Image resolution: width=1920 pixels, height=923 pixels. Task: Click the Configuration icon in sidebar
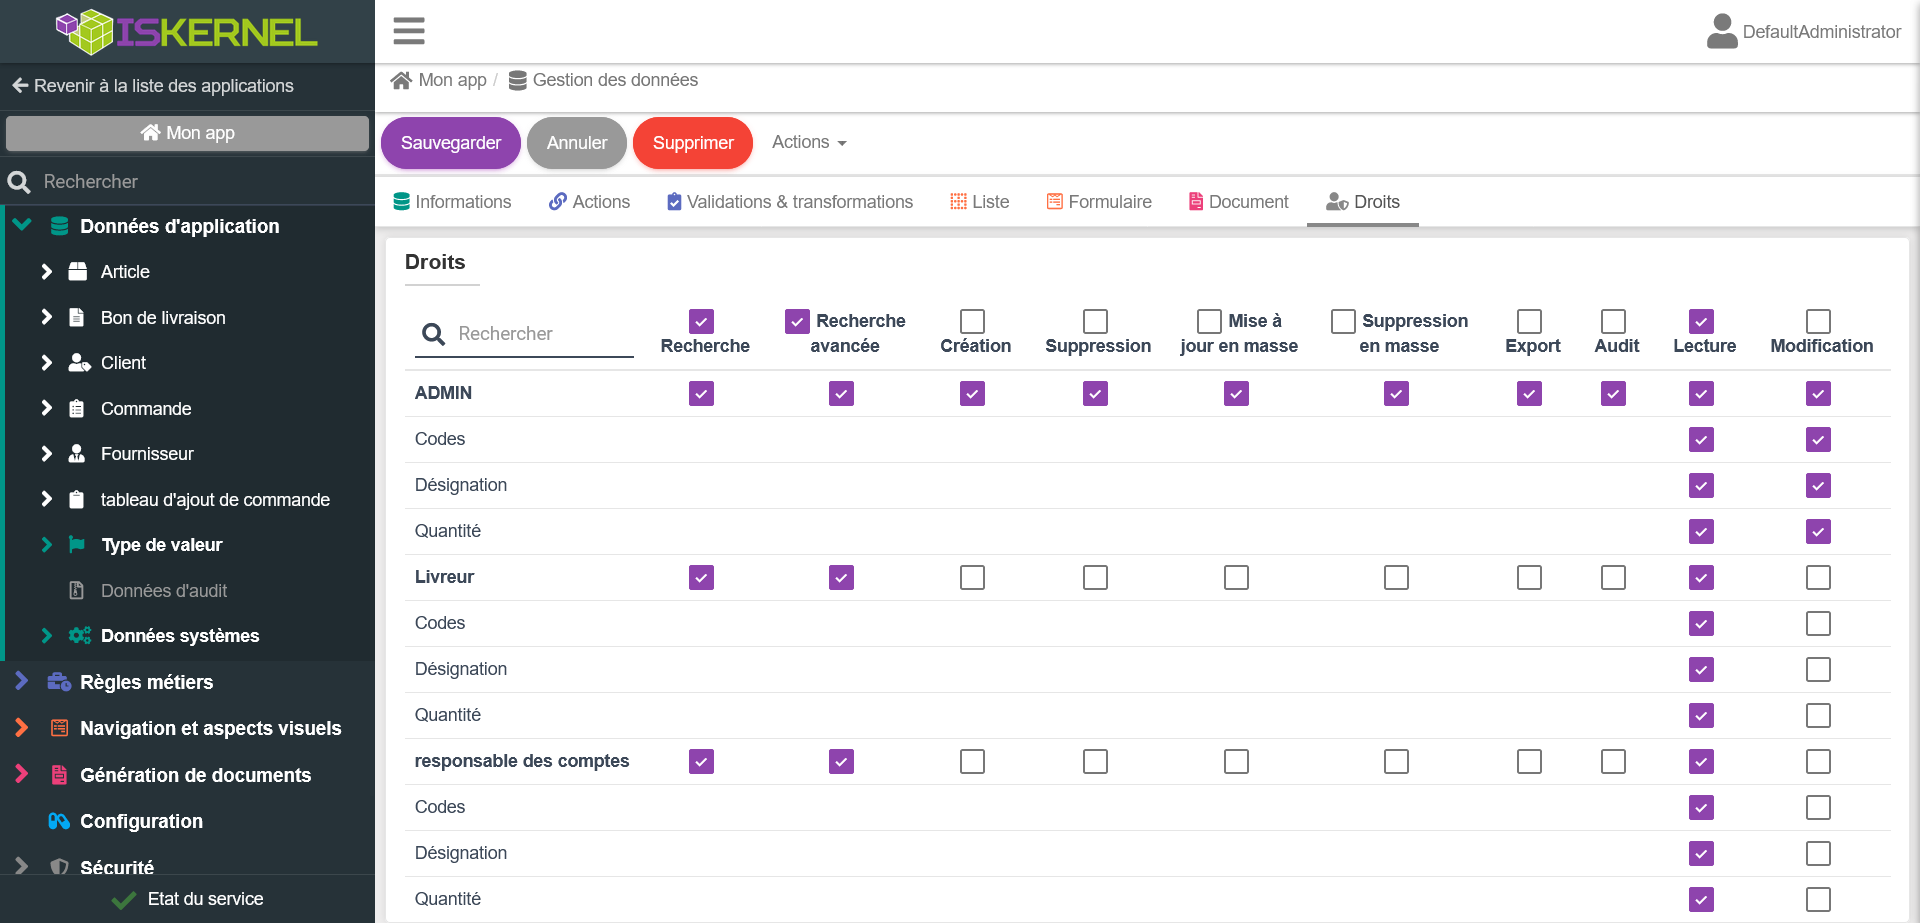[59, 821]
